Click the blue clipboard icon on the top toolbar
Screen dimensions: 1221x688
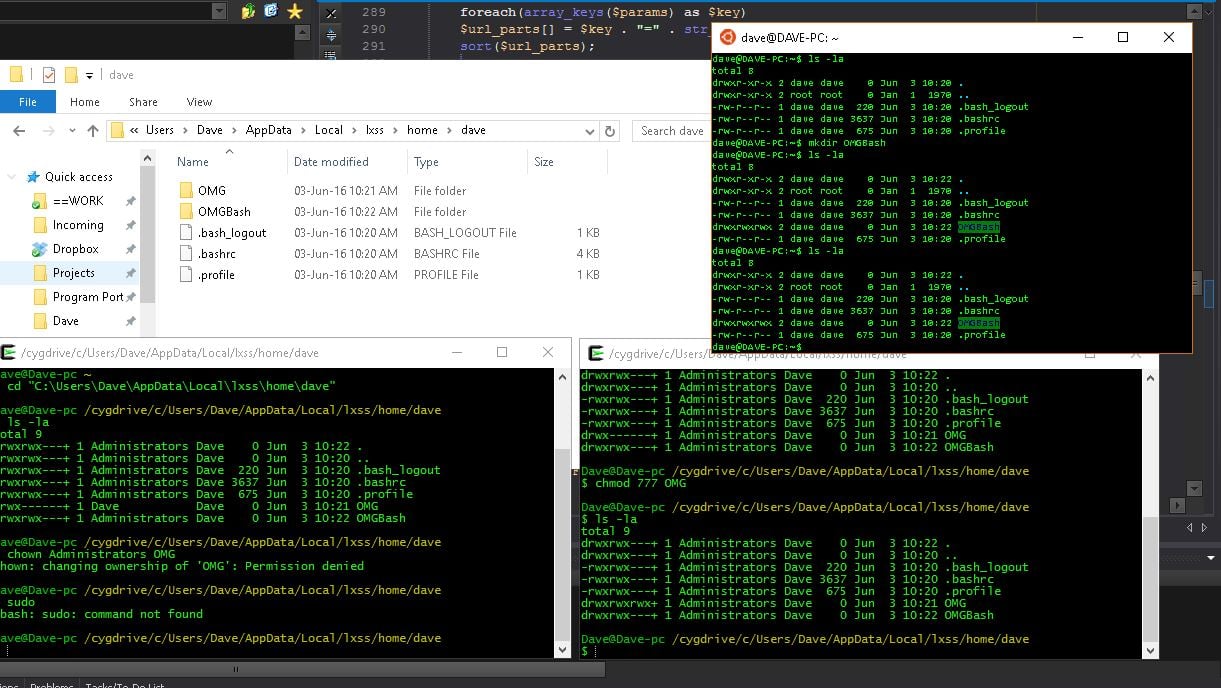click(270, 12)
